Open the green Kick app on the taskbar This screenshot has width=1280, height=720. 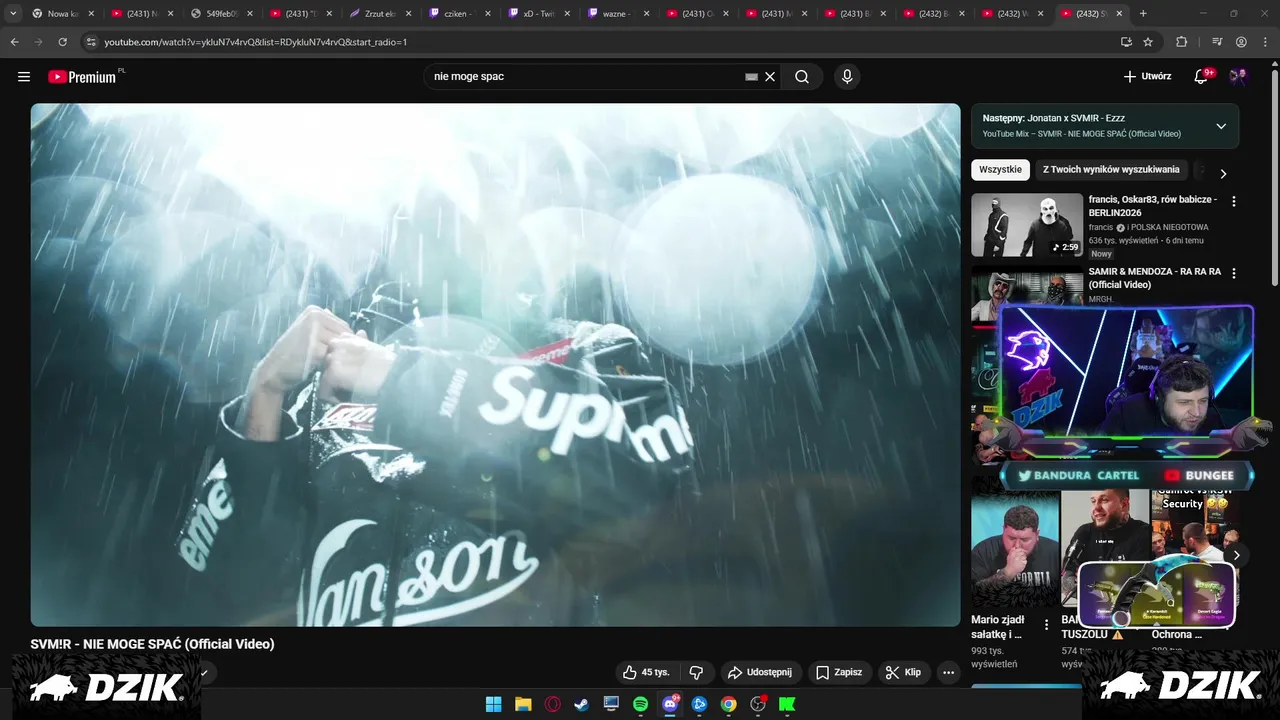(x=787, y=704)
